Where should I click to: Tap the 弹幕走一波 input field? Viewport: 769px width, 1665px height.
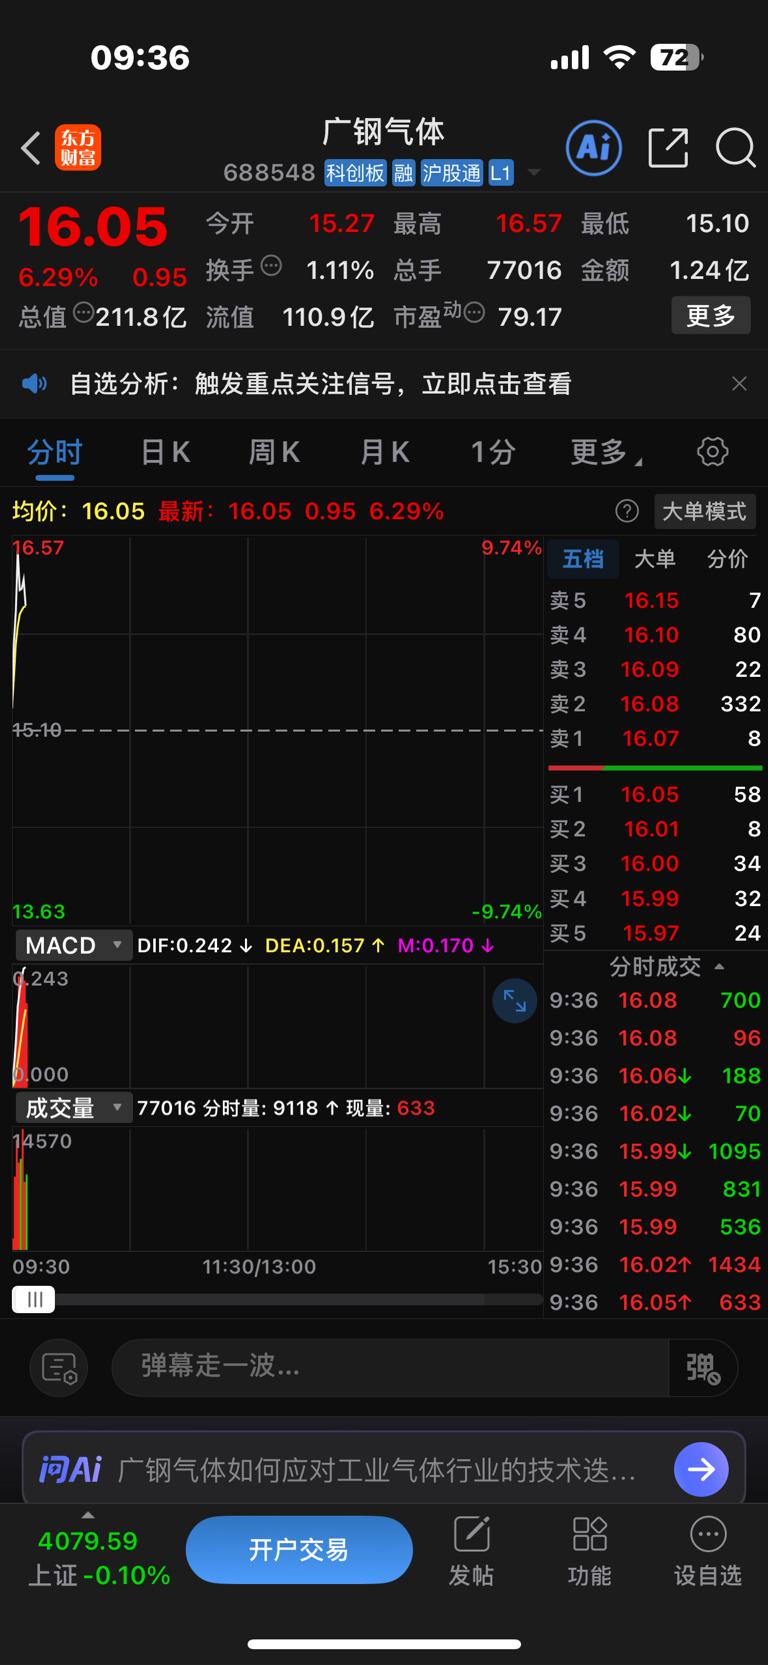click(390, 1368)
